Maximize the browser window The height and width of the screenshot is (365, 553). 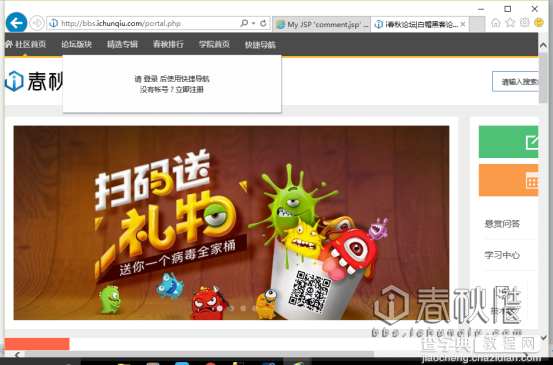[x=508, y=9]
